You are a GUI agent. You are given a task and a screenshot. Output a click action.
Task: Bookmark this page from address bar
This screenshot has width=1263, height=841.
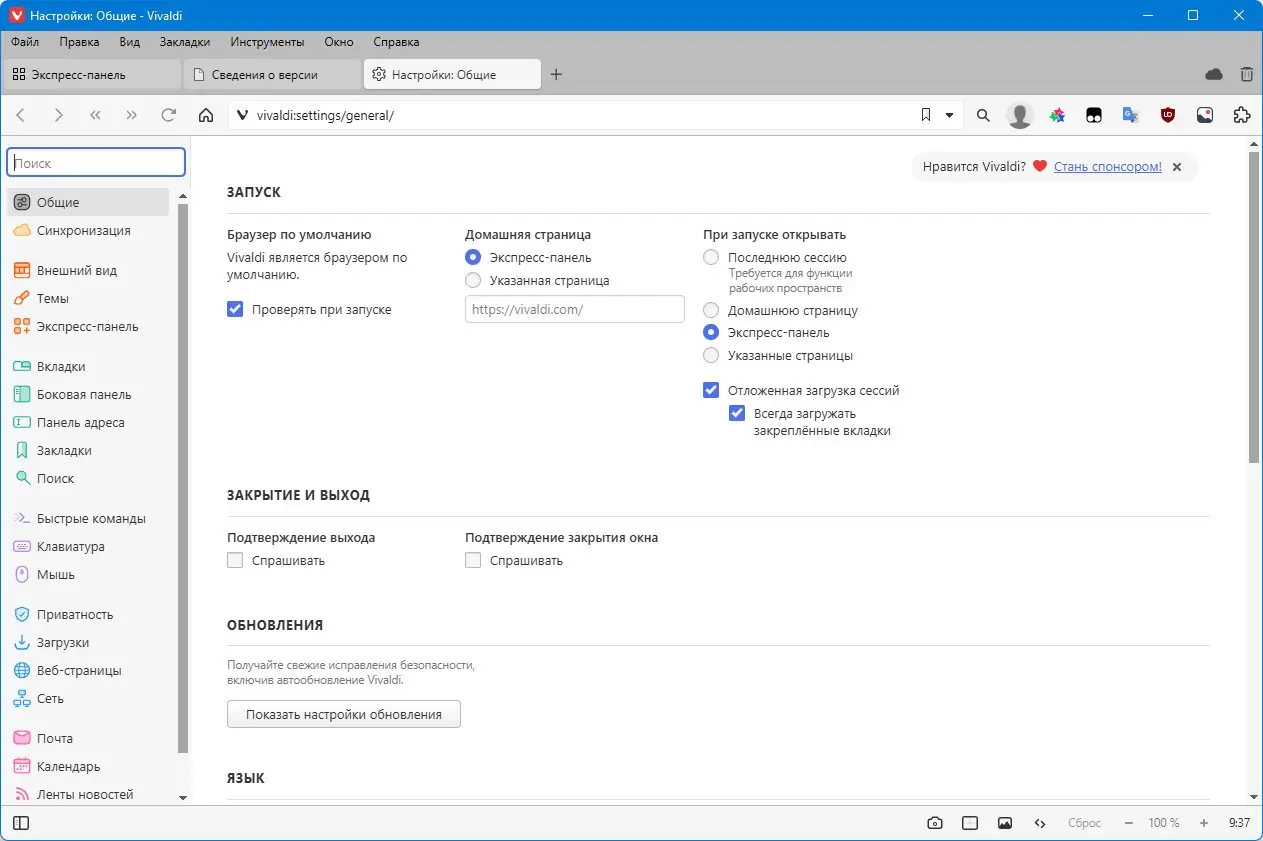926,115
